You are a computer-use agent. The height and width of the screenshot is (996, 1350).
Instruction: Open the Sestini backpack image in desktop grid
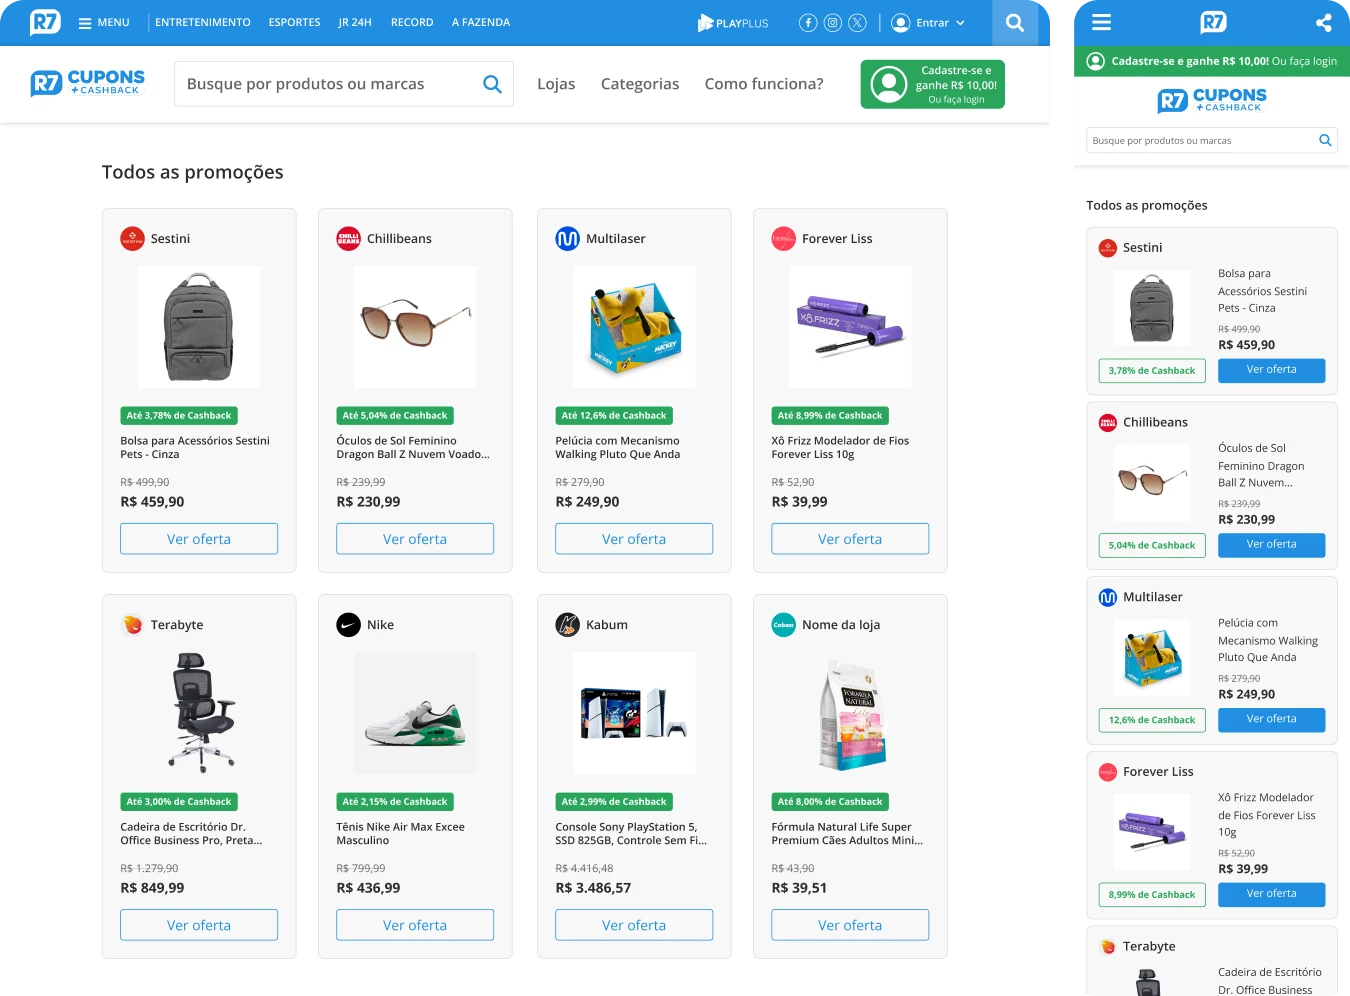click(199, 327)
